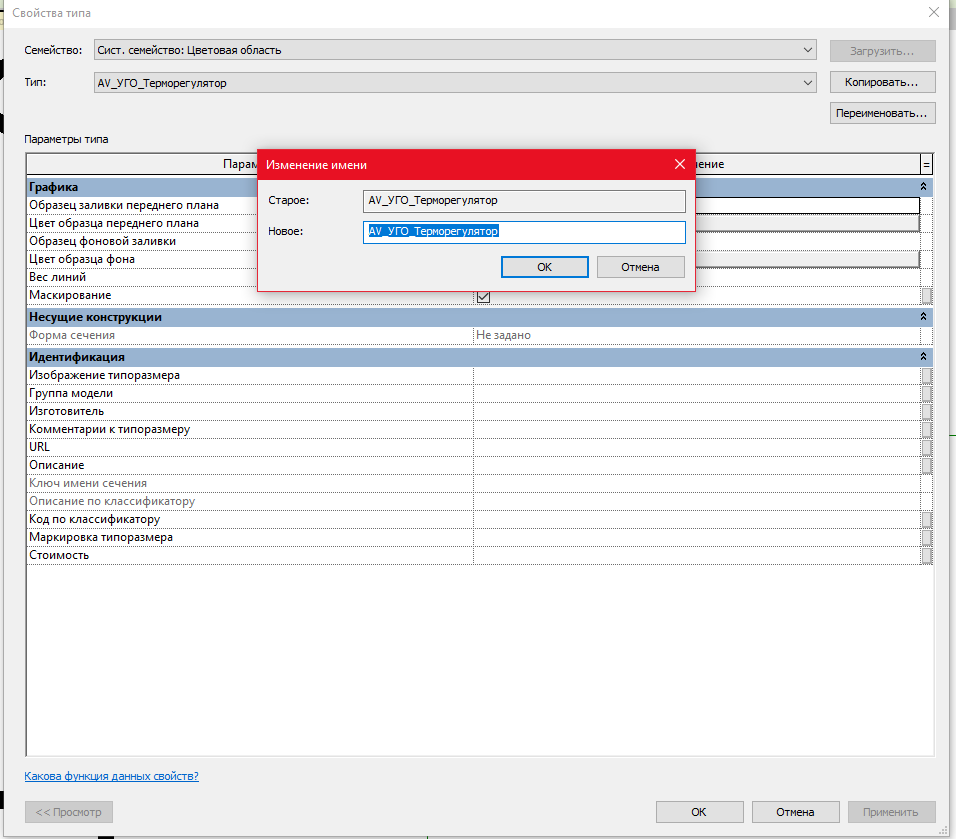Click the associate button for Код по классификатору

(927, 519)
